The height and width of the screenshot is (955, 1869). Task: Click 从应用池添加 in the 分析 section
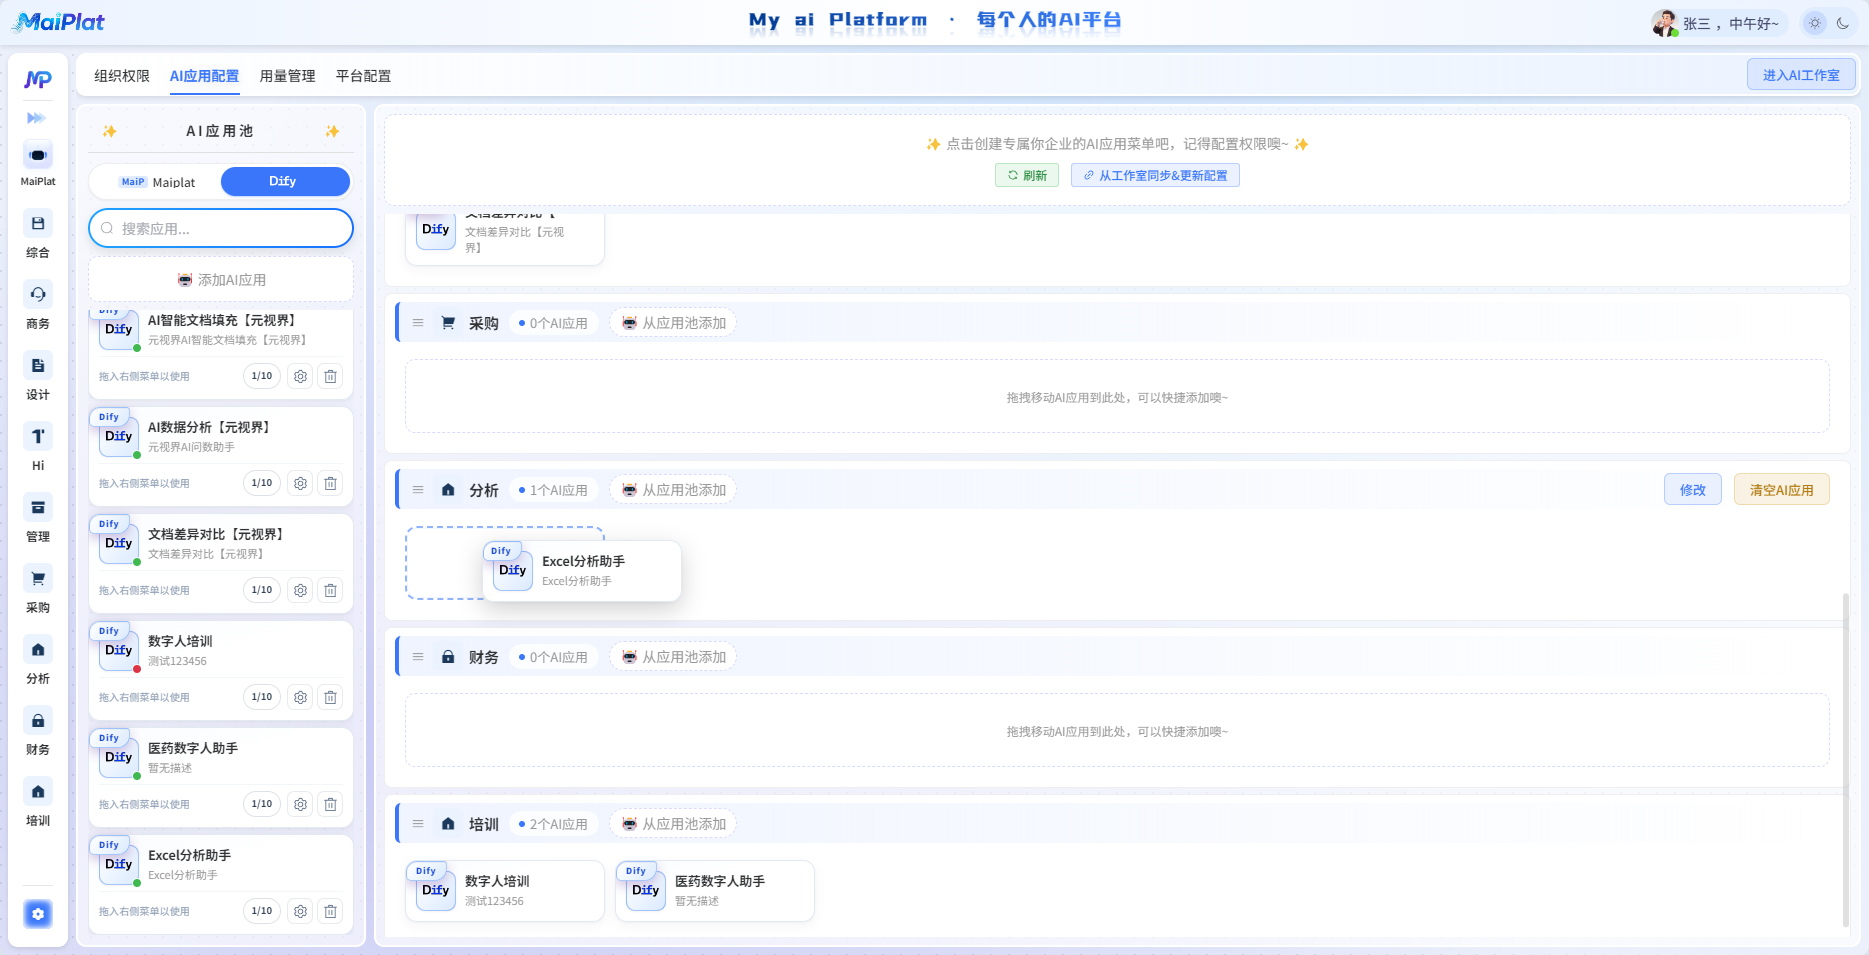674,490
